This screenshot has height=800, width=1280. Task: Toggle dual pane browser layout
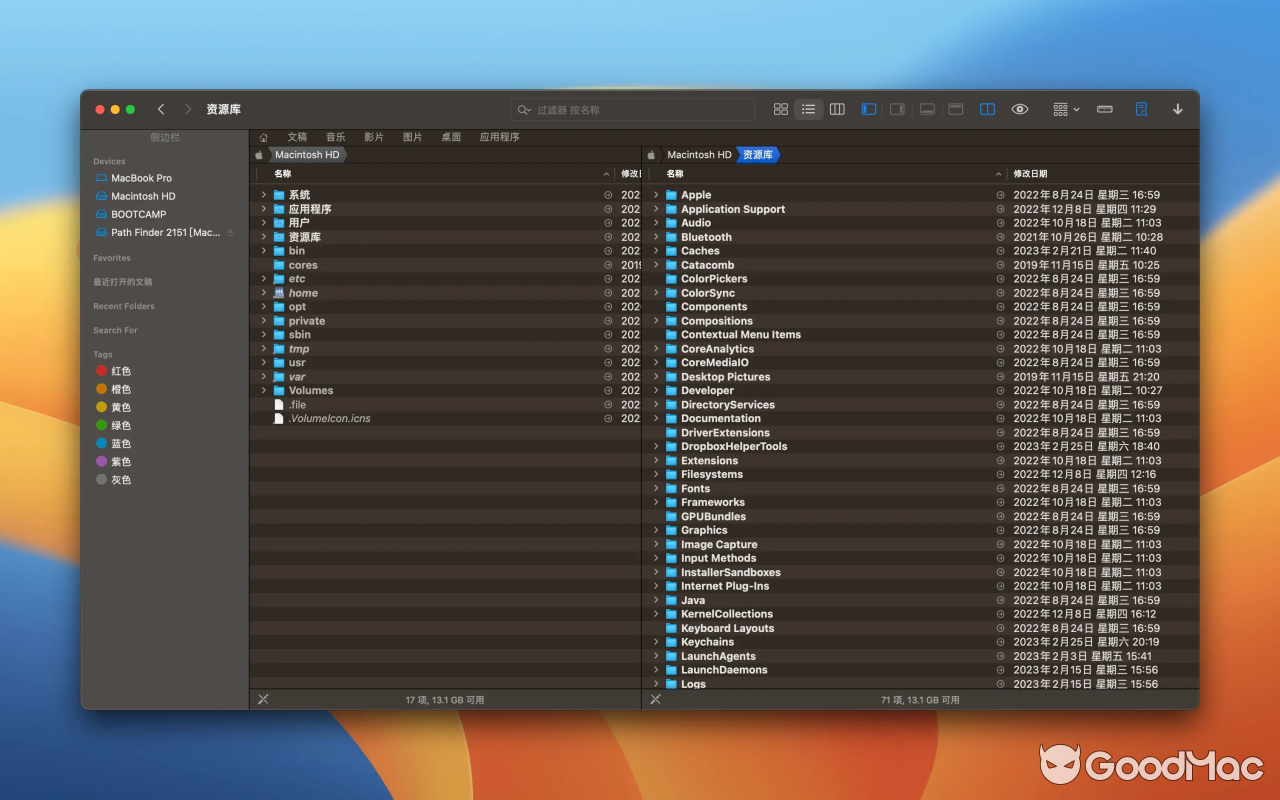pos(987,109)
